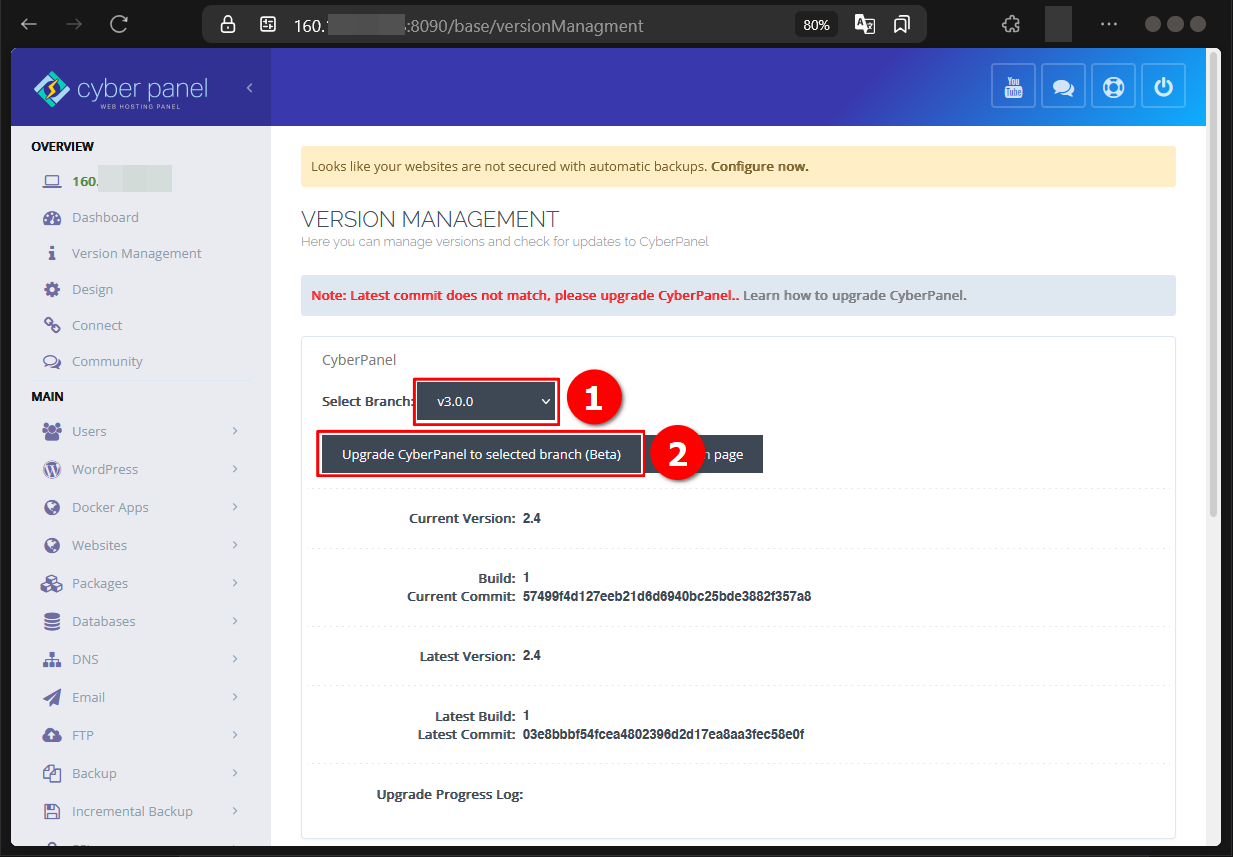
Task: Click the Email paper plane icon
Action: click(52, 697)
